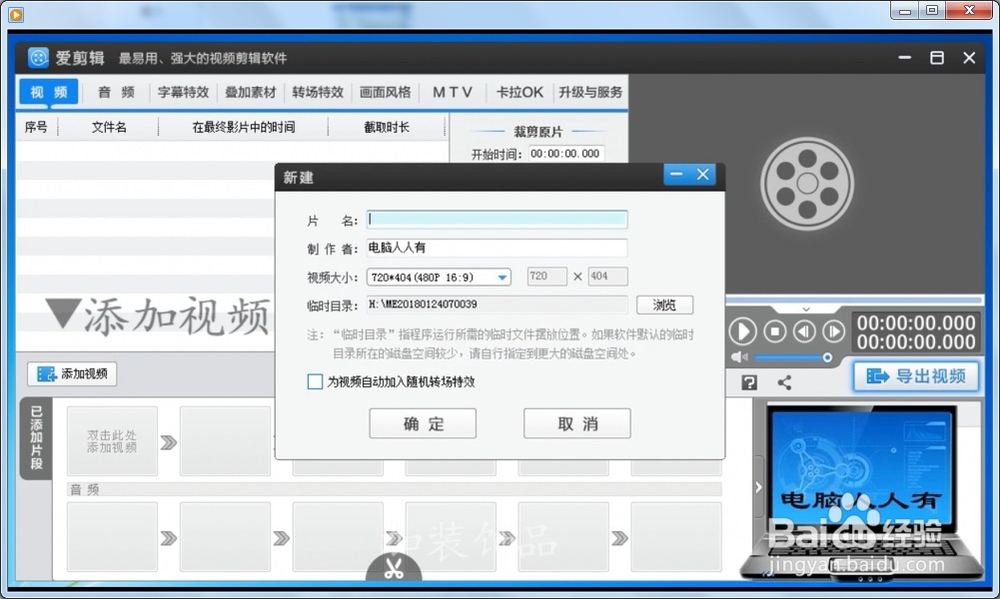
Task: Click the 浏览 browse button
Action: pyautogui.click(x=665, y=305)
